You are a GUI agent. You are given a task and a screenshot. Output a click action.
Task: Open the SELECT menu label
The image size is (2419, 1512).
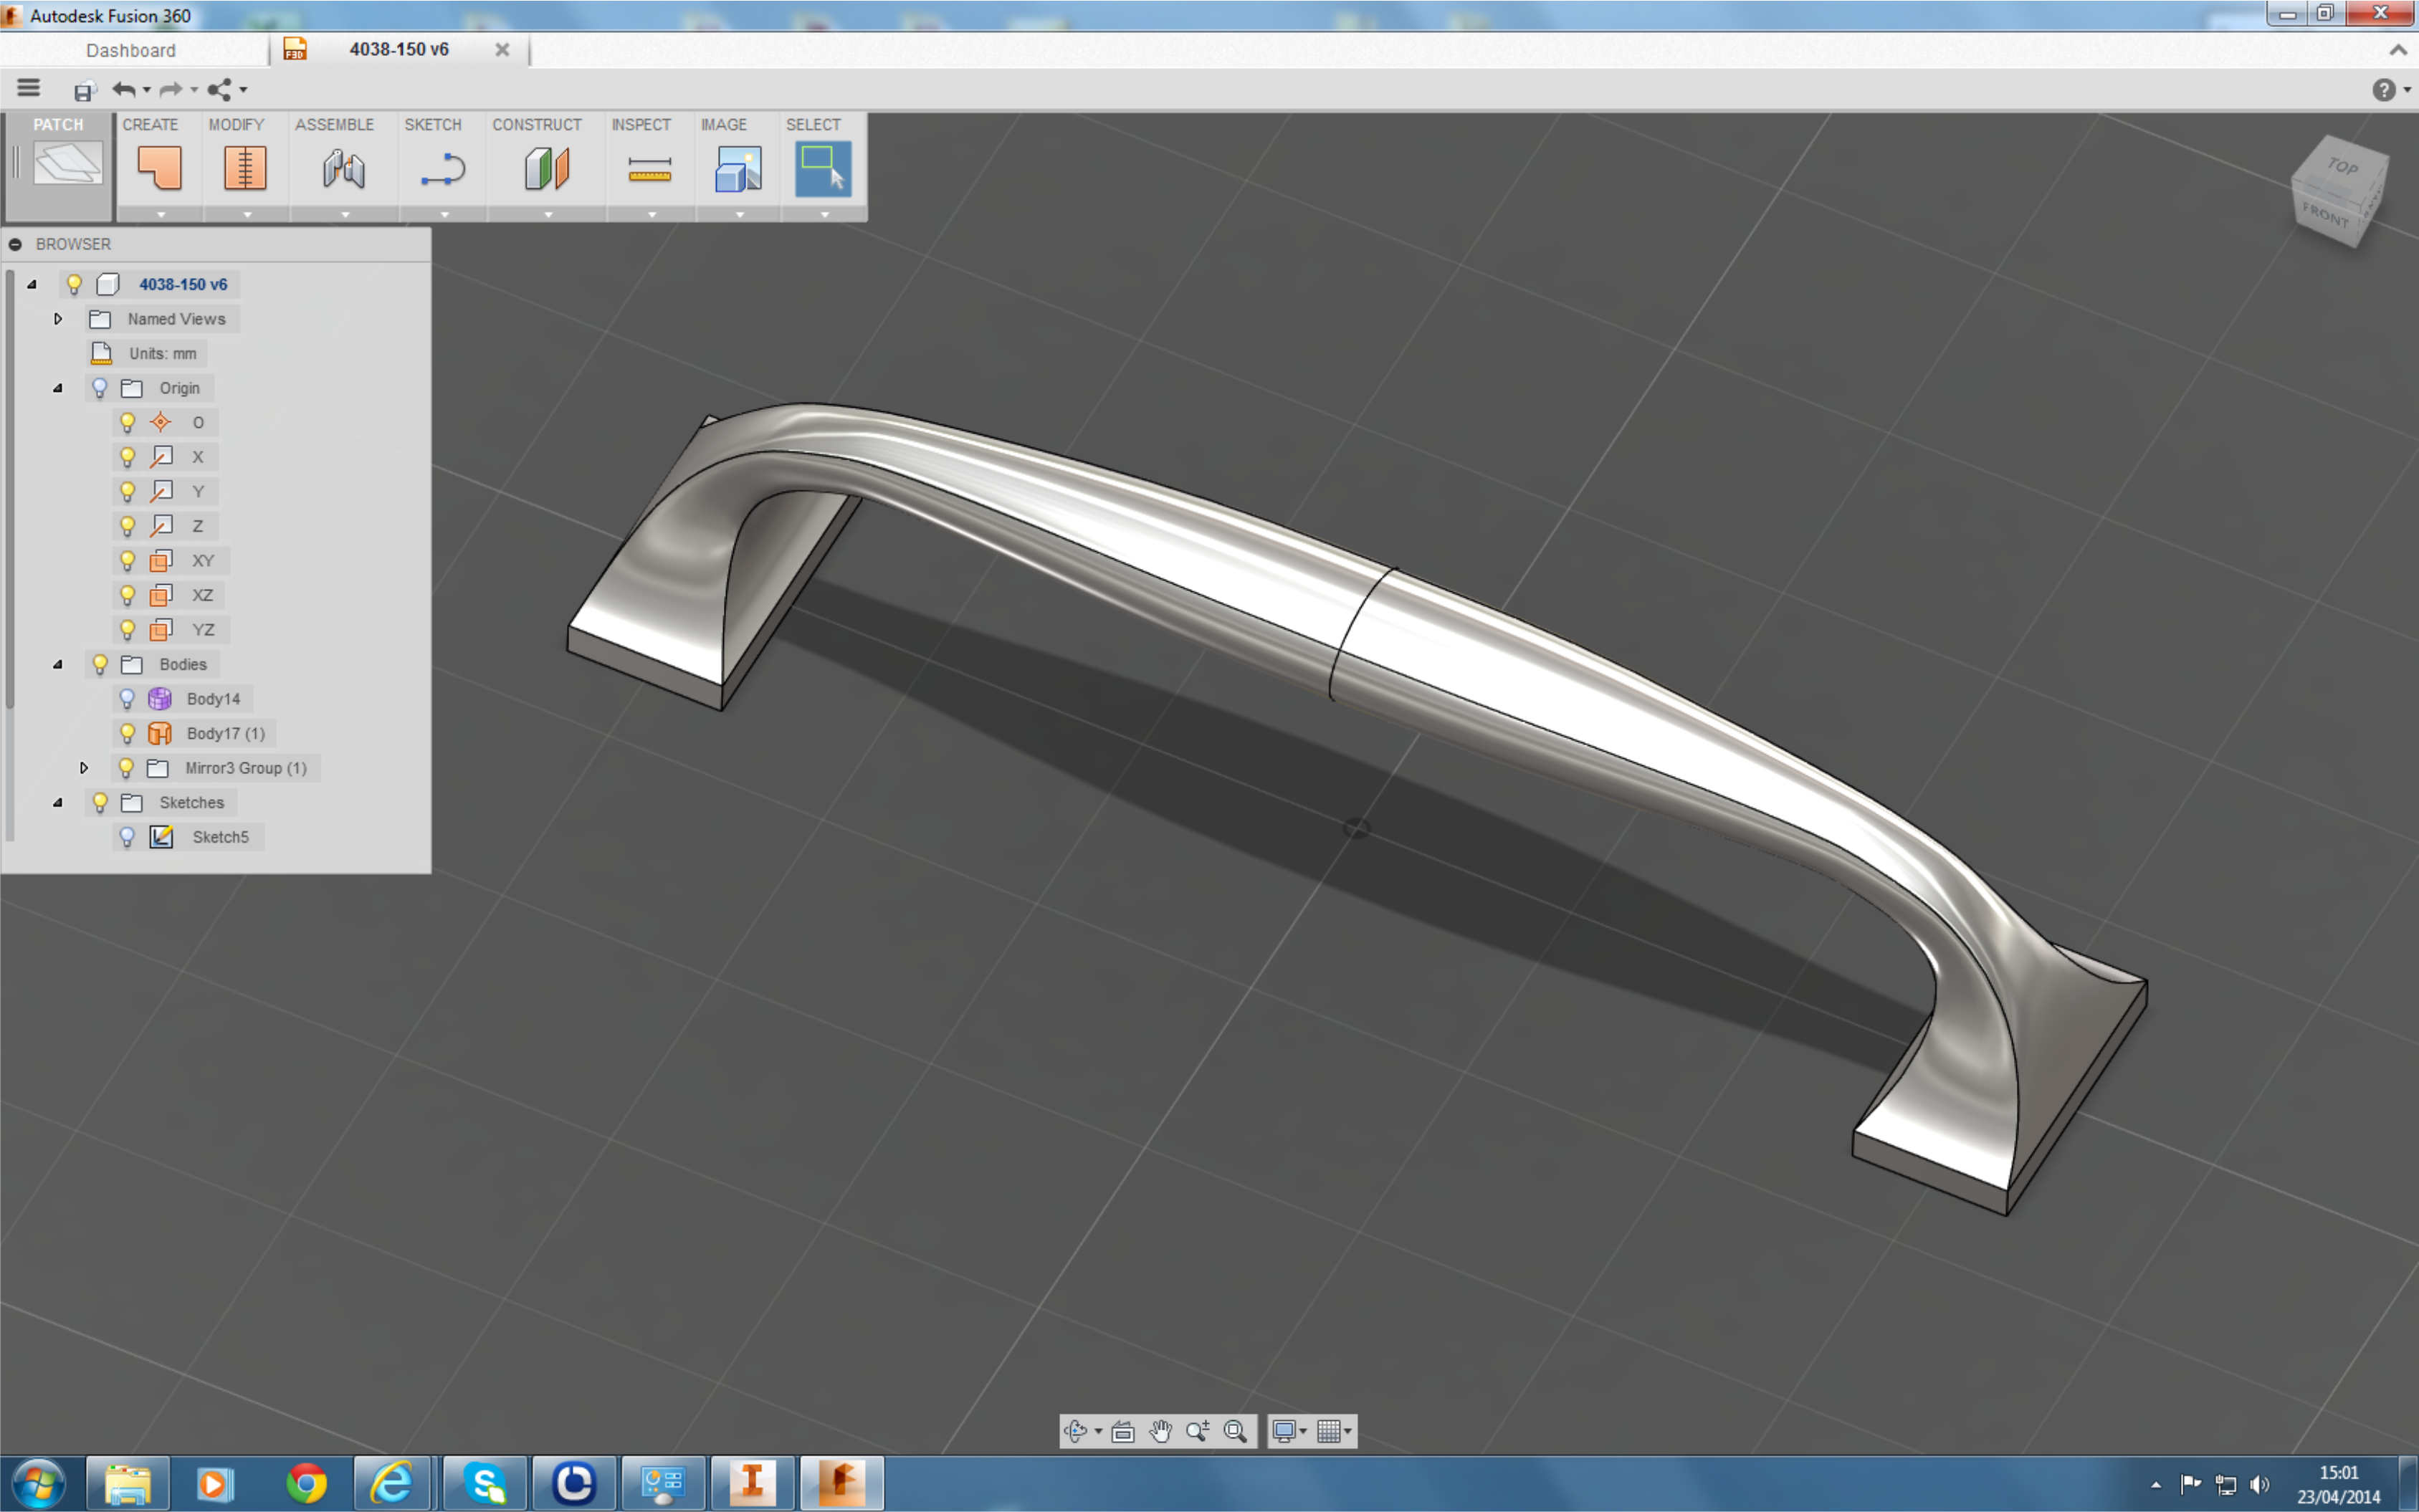[x=813, y=125]
